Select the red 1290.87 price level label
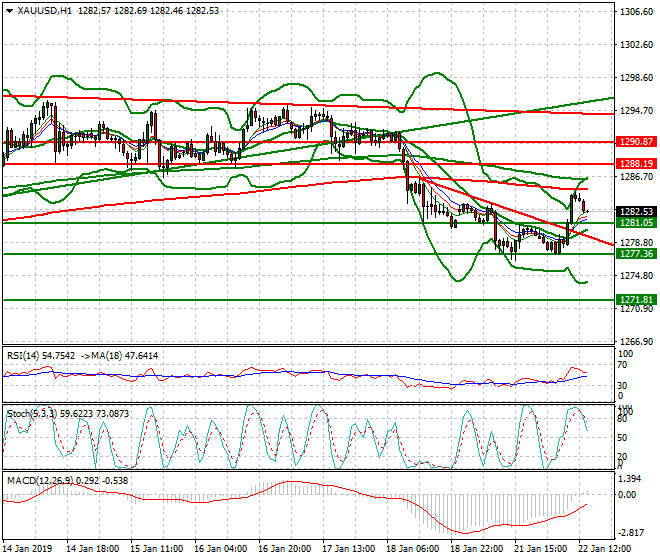660x560 pixels. pyautogui.click(x=636, y=142)
